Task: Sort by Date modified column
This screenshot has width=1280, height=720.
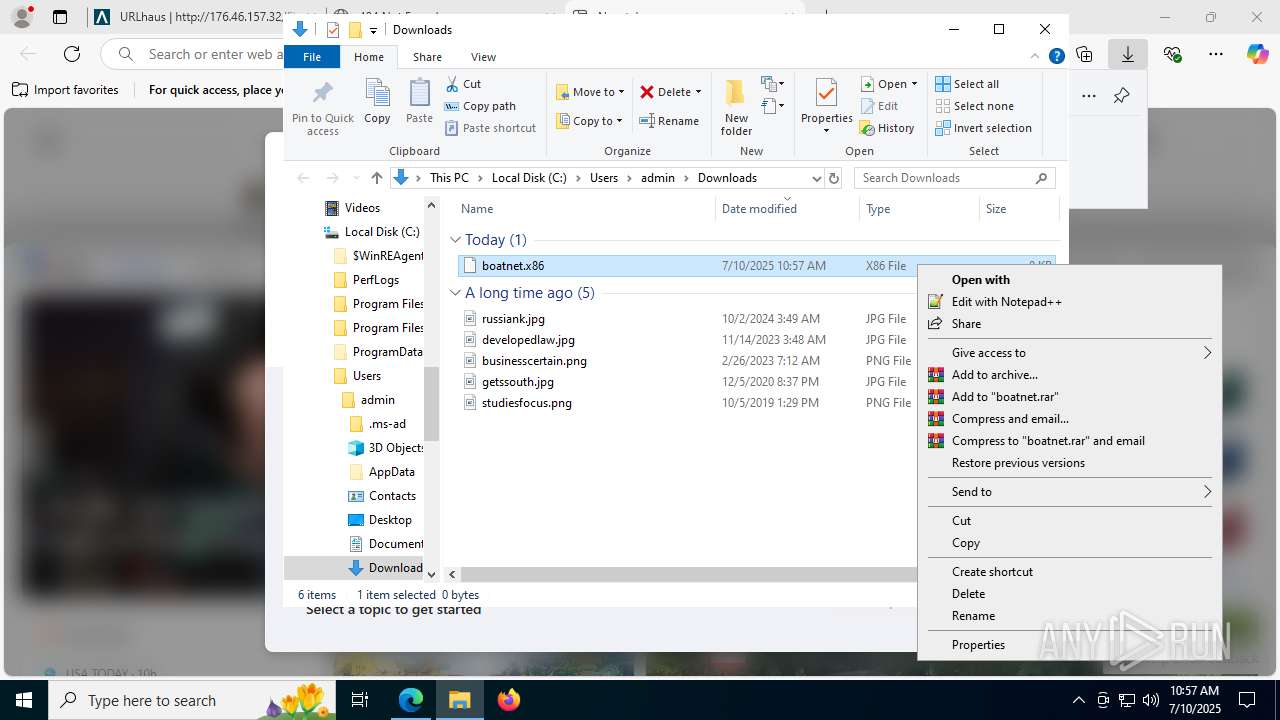Action: coord(787,209)
